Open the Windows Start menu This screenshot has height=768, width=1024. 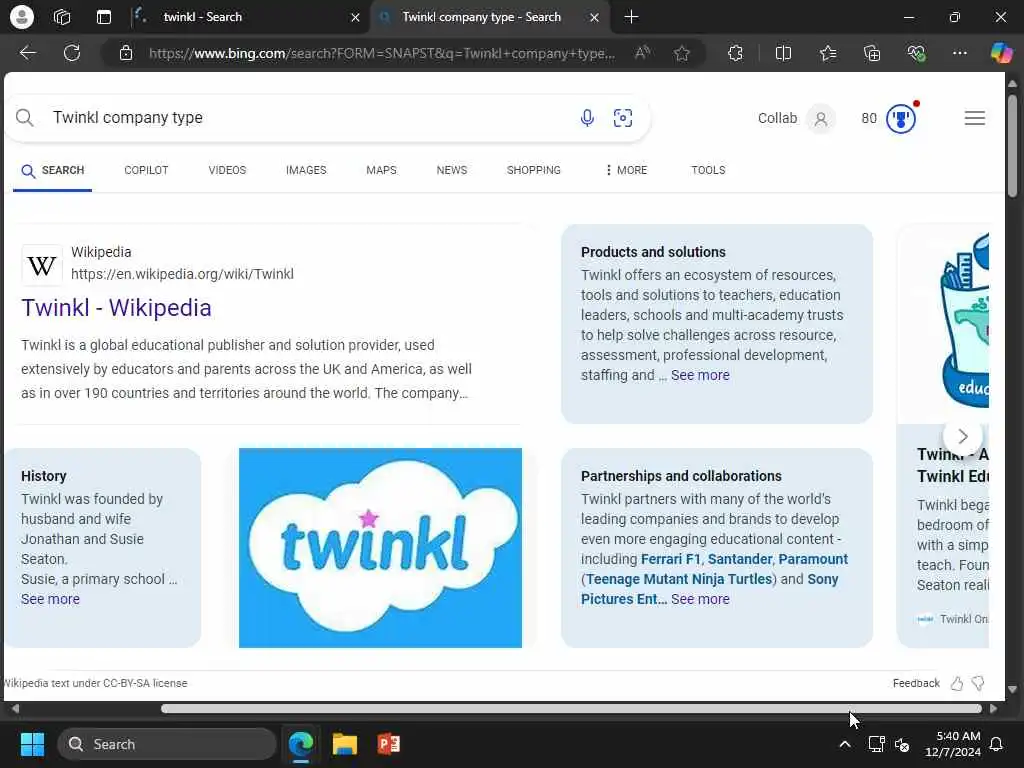(x=32, y=744)
